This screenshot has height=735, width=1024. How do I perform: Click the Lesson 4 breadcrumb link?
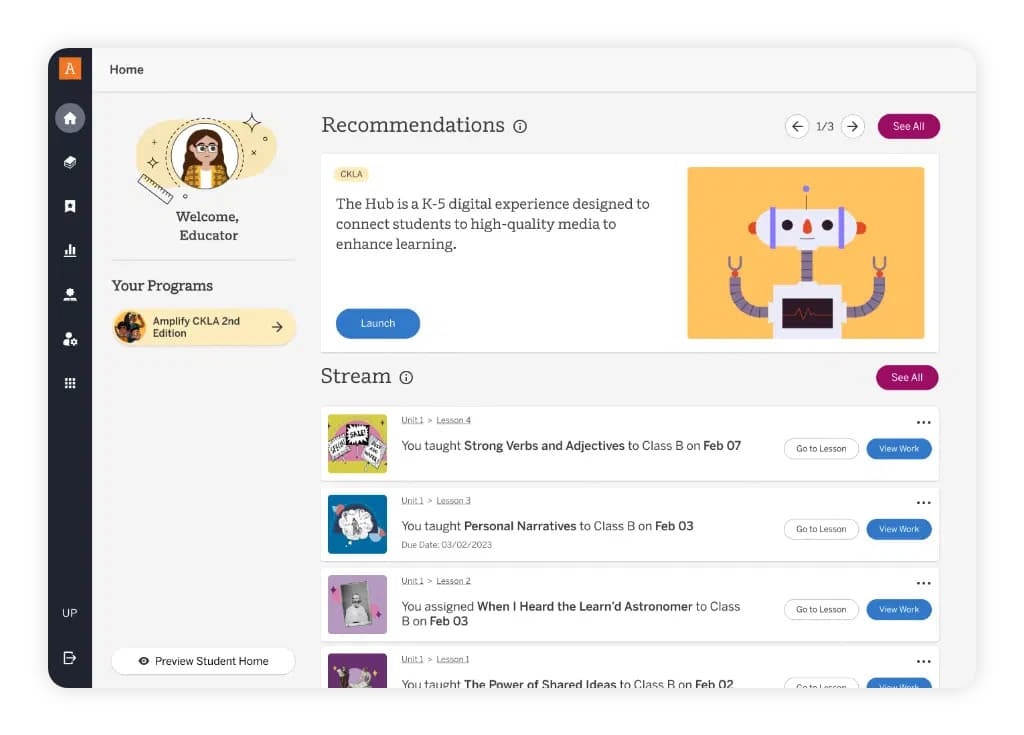click(x=453, y=420)
